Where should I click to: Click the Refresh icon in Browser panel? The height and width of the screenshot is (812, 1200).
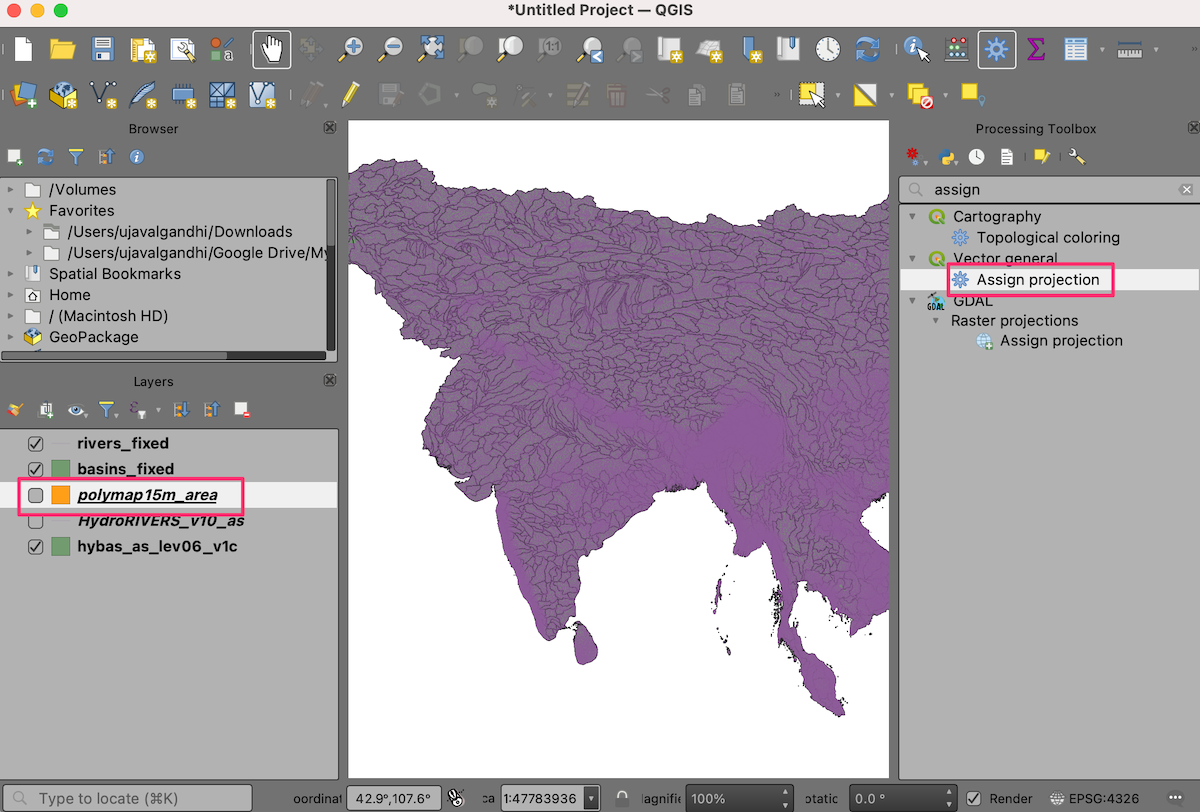point(45,157)
